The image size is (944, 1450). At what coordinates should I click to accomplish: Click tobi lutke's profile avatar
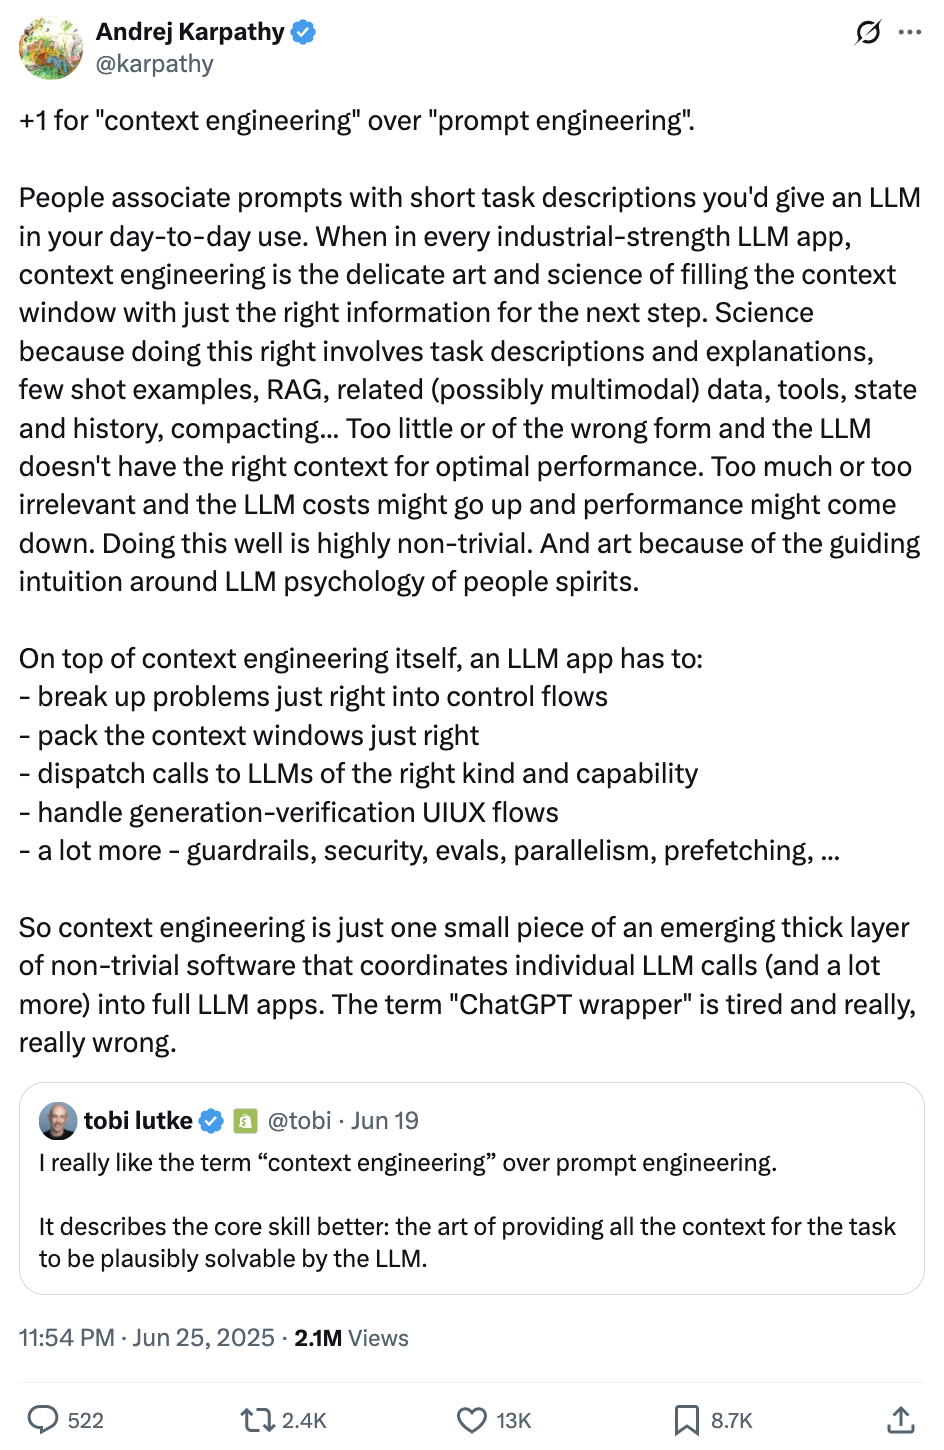click(58, 1121)
